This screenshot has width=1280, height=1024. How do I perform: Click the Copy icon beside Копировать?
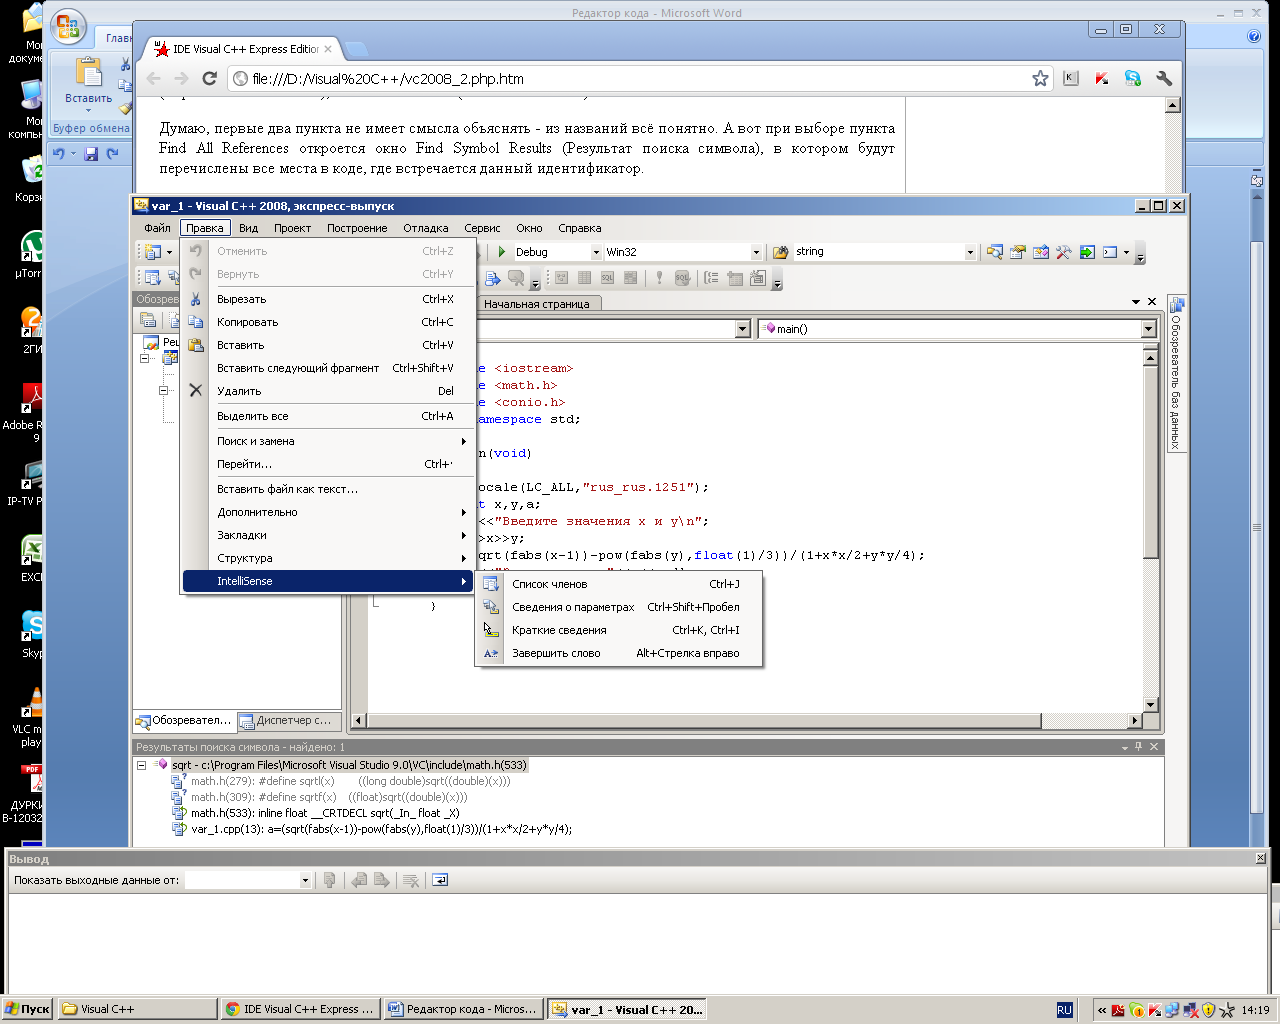[x=196, y=322]
